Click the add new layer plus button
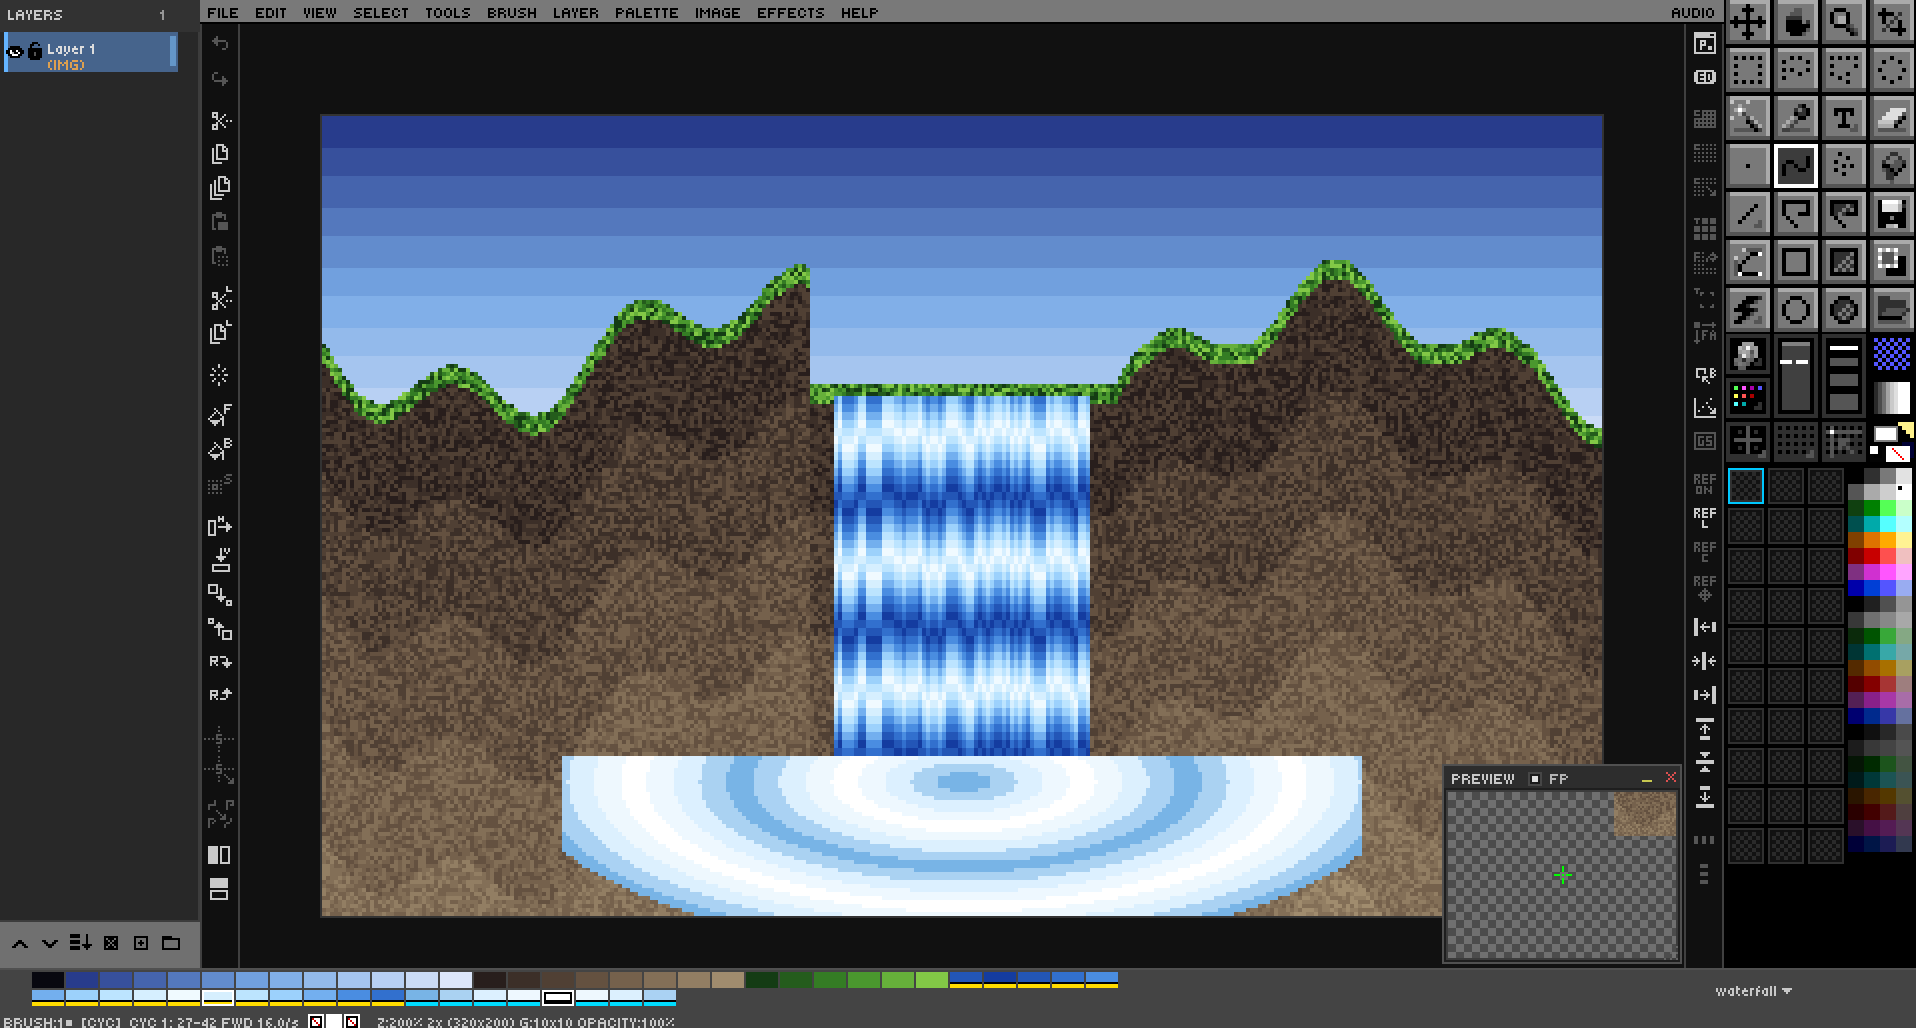The image size is (1916, 1028). point(141,943)
